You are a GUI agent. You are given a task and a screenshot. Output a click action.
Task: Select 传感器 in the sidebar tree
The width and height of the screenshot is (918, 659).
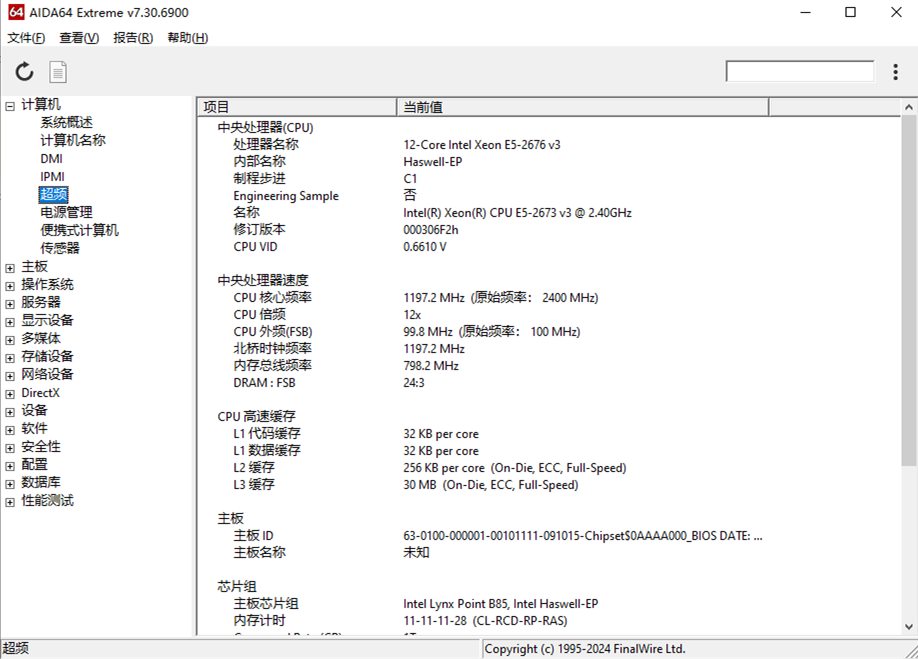(60, 248)
